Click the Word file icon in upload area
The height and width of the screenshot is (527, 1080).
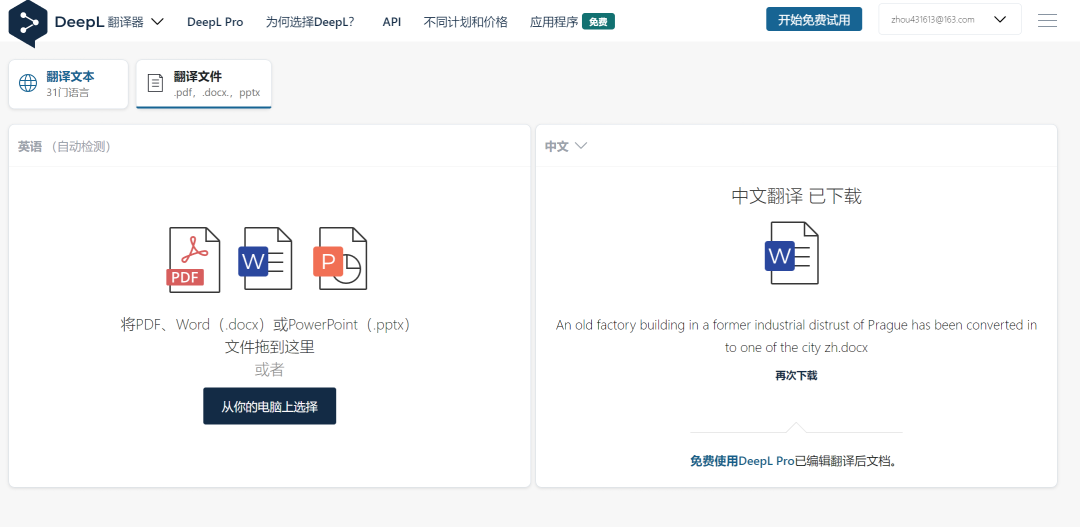pyautogui.click(x=265, y=258)
